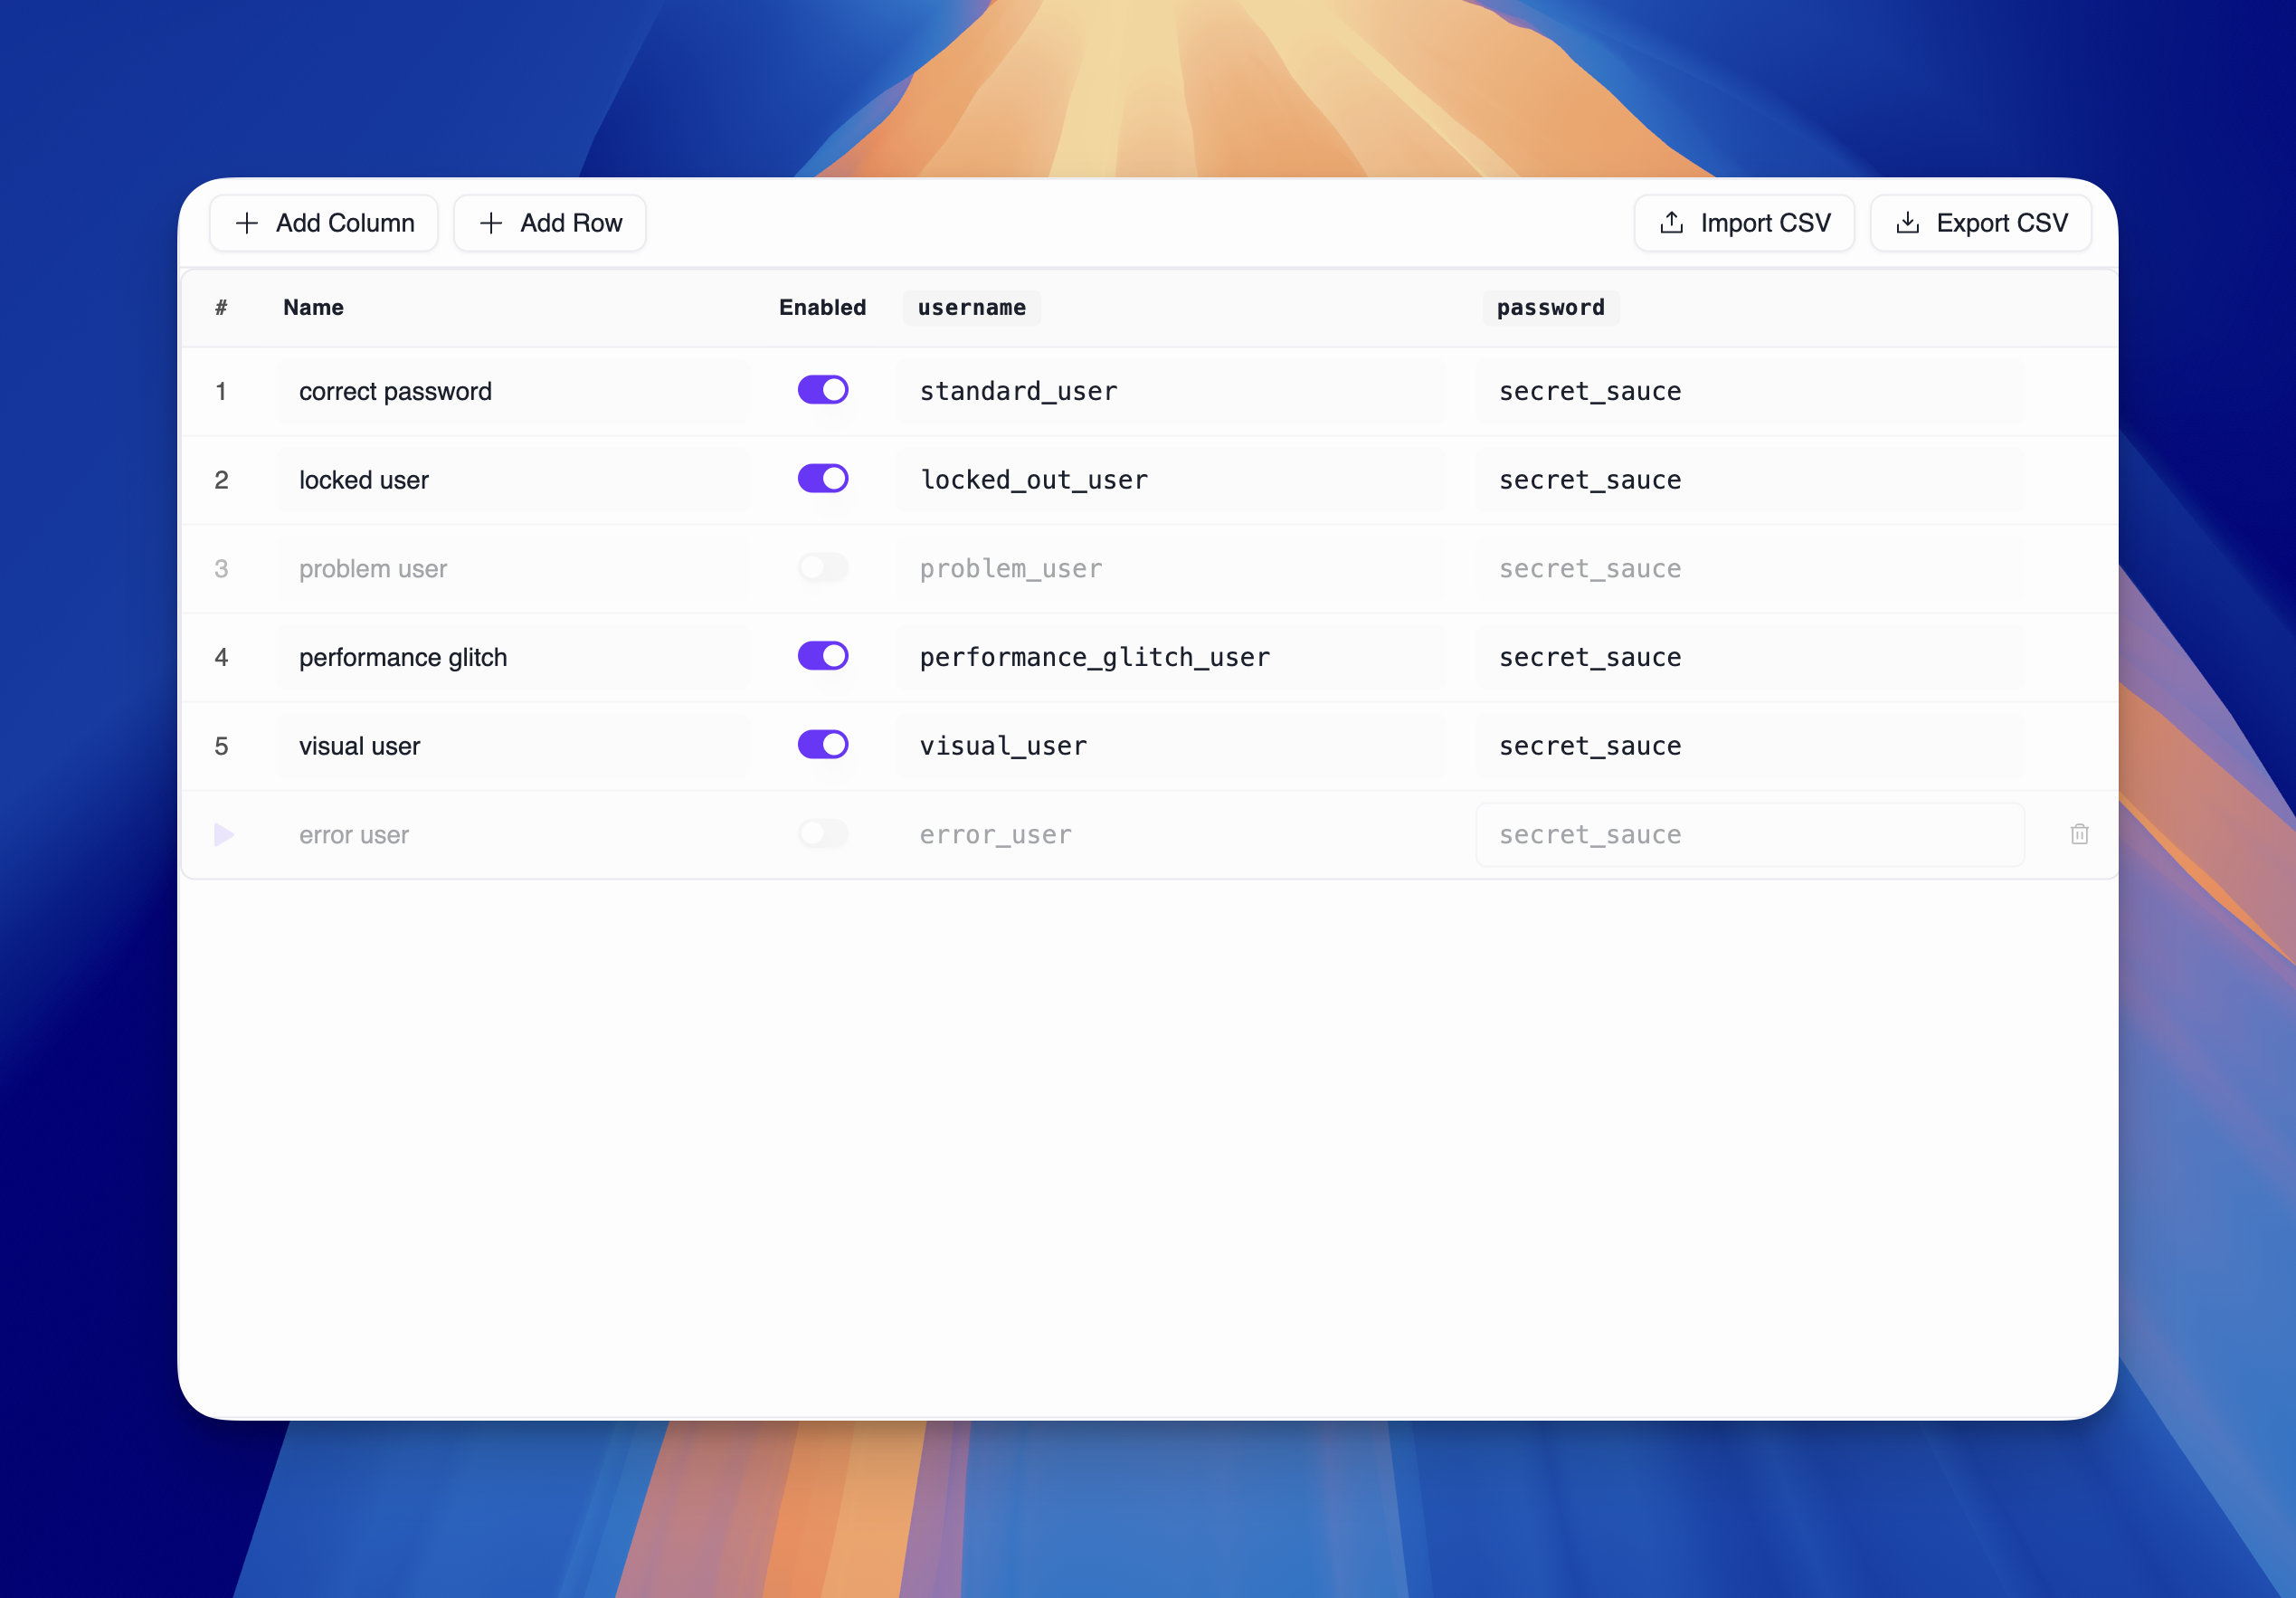2296x1598 pixels.
Task: Click the upload icon for Import CSV
Action: pyautogui.click(x=1672, y=223)
